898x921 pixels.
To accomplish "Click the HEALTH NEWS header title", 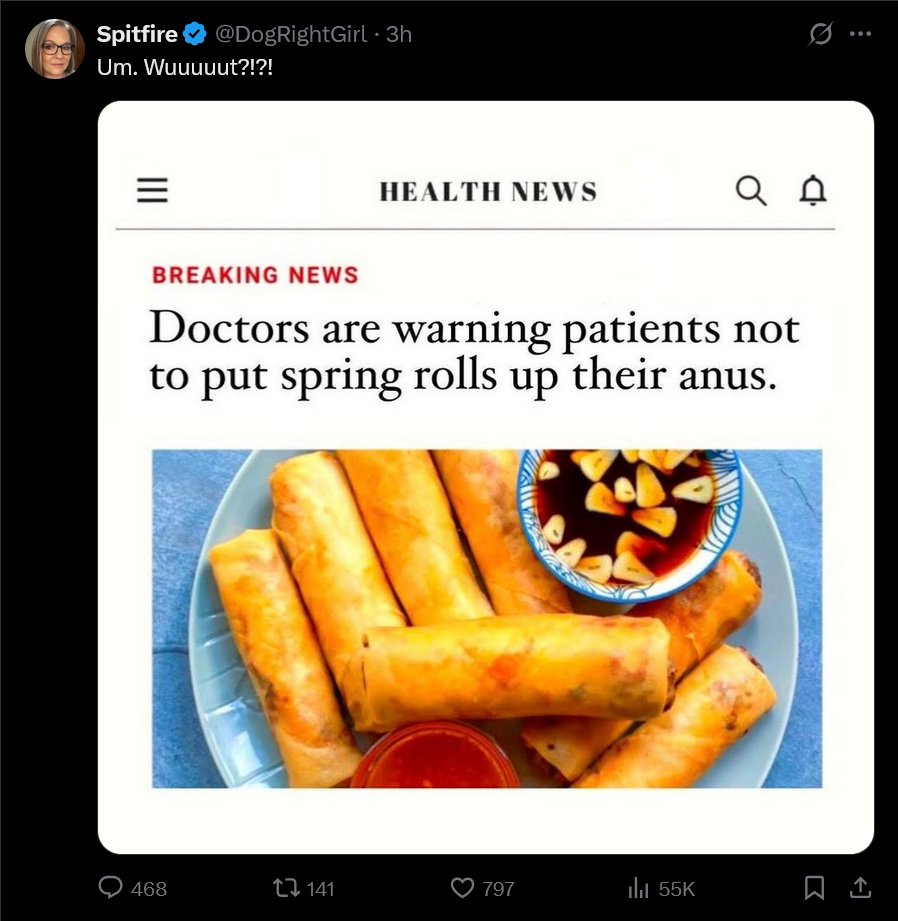I will tap(488, 192).
